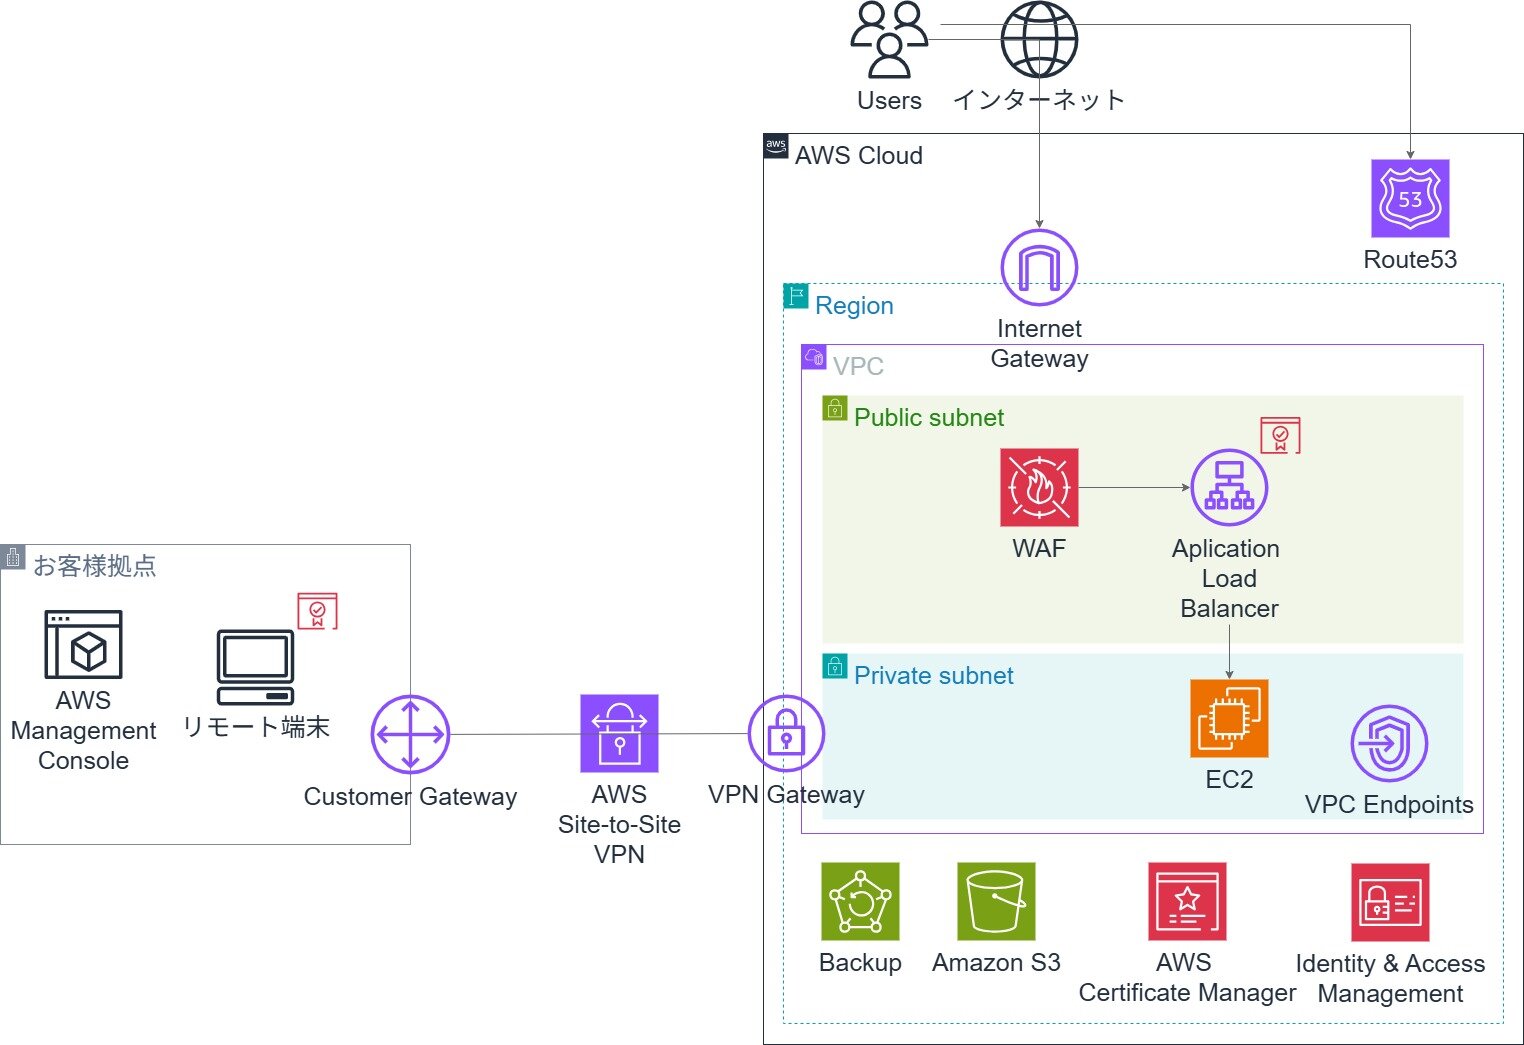Select the "Amazon S3" label
The width and height of the screenshot is (1524, 1045).
click(996, 962)
